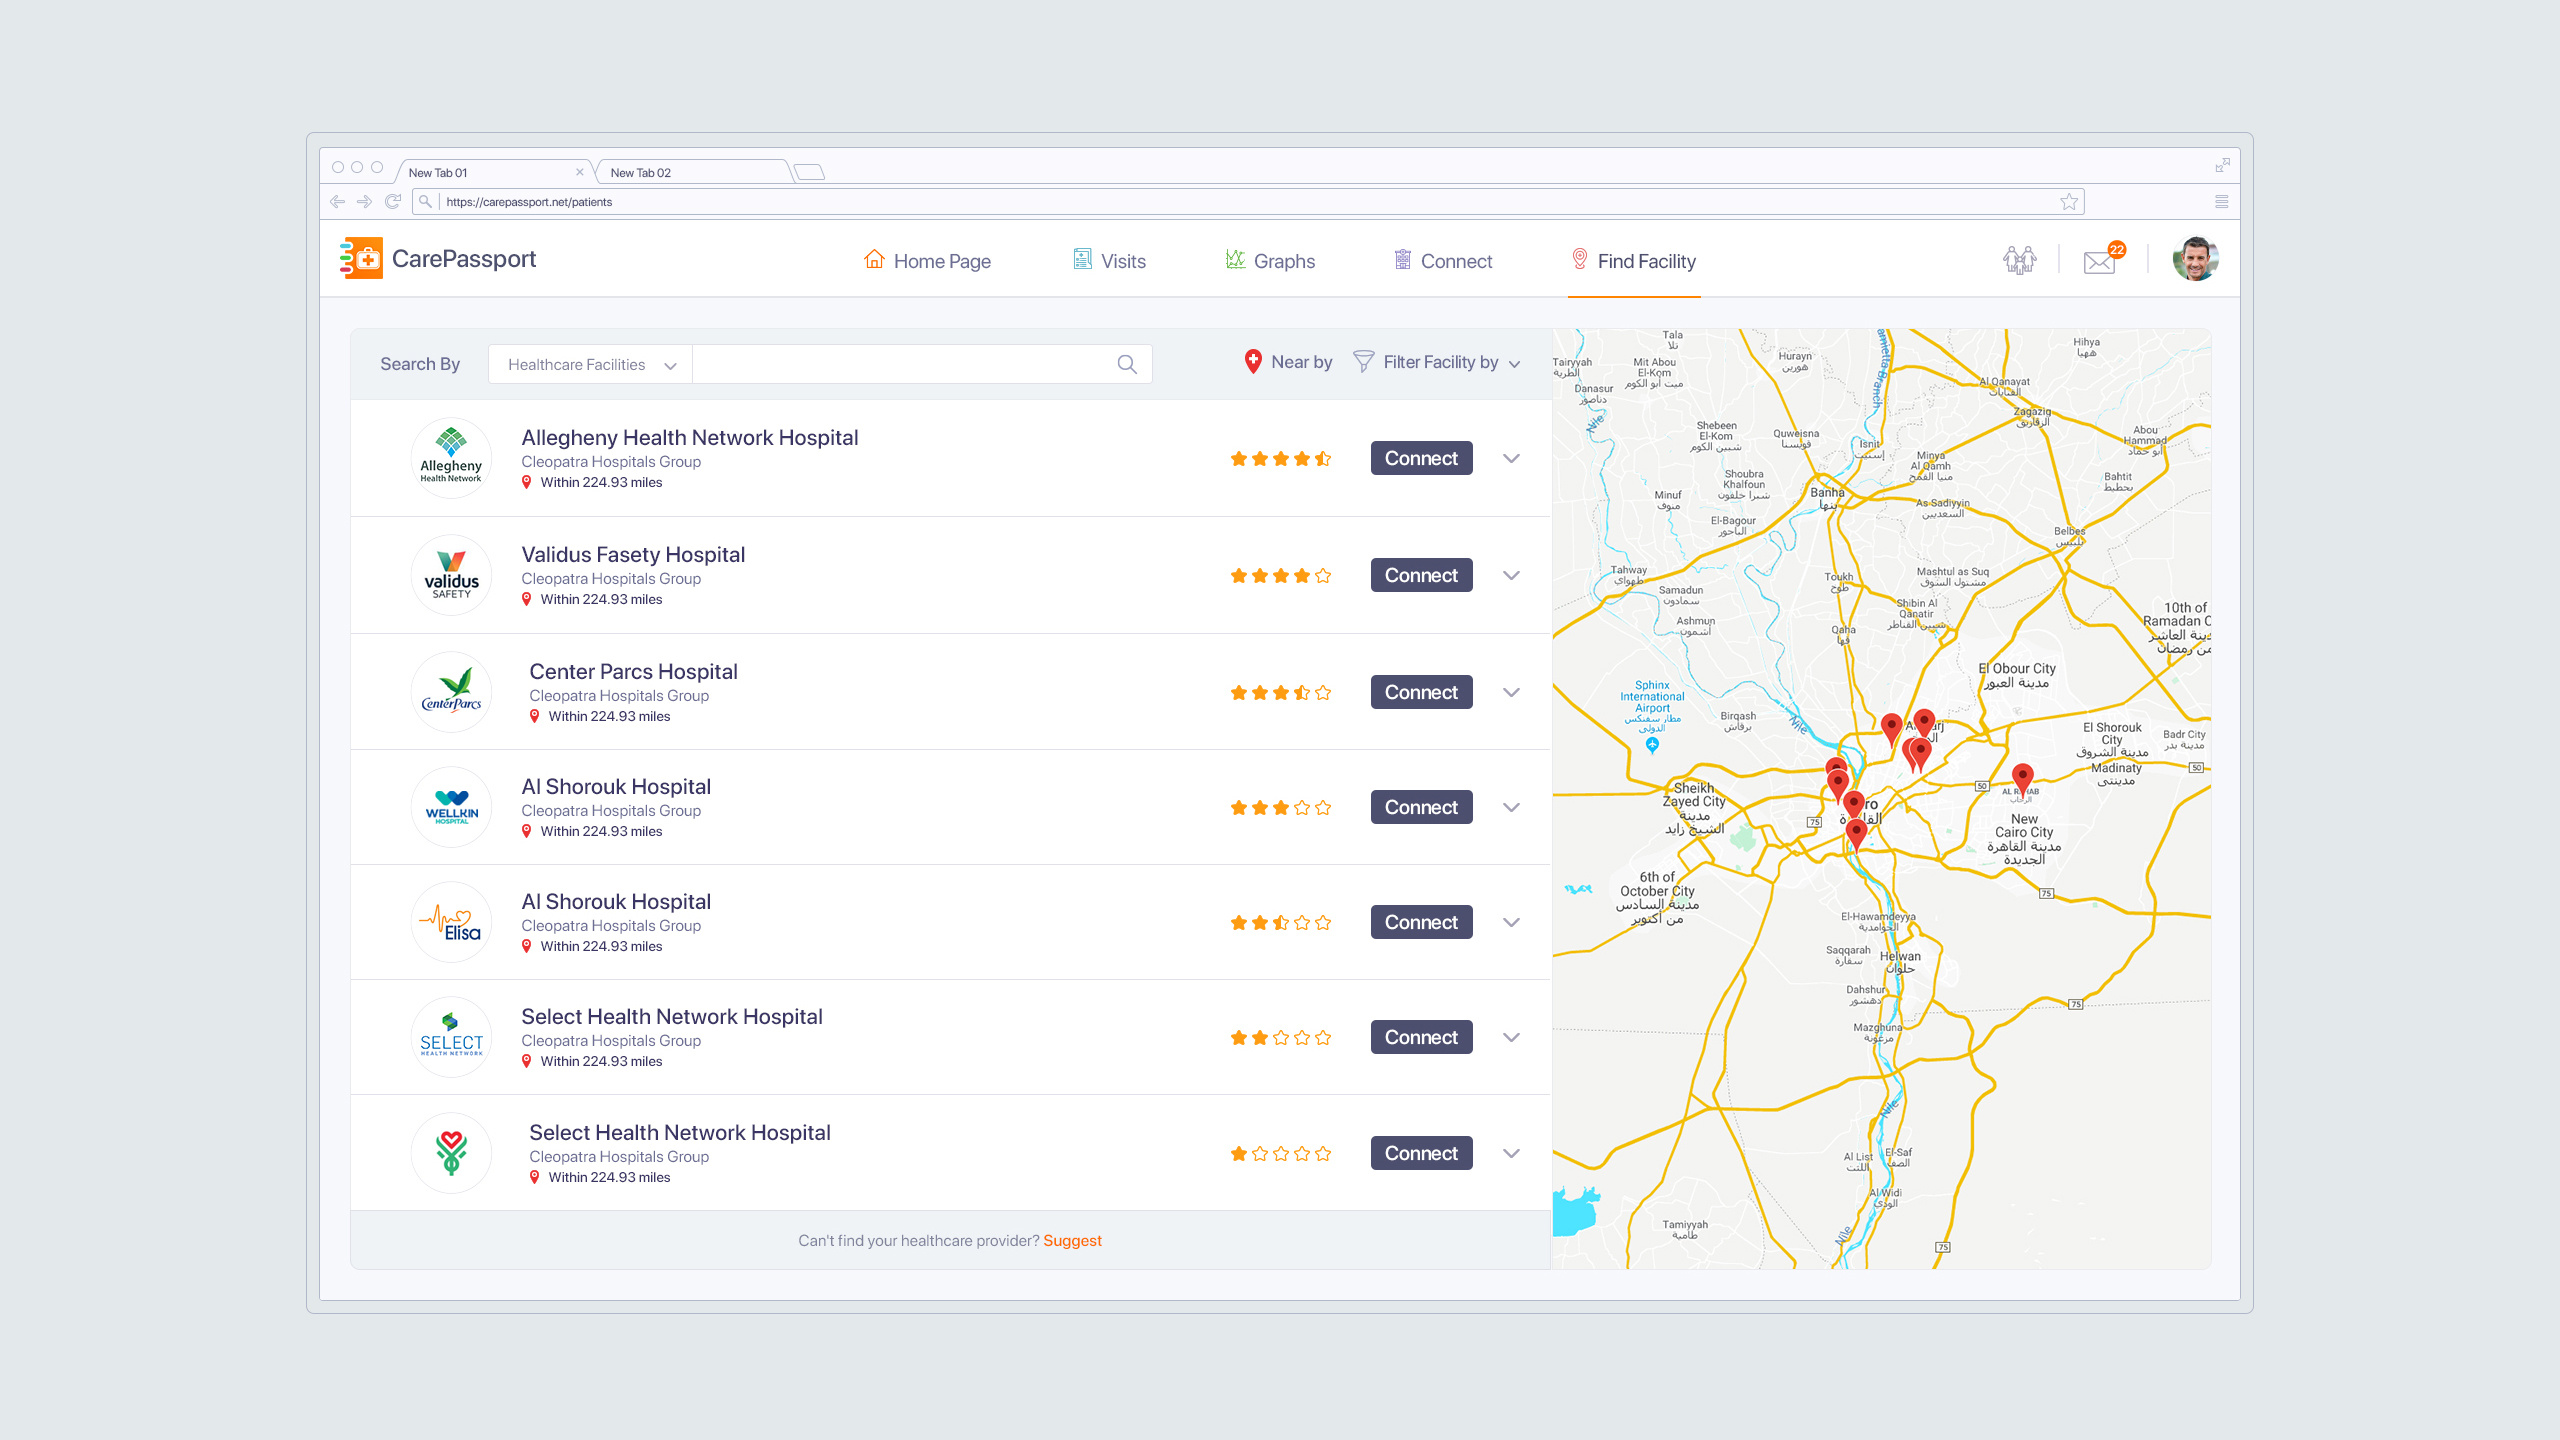Click the Center Parcs logo
This screenshot has height=1440, width=2560.
pyautogui.click(x=451, y=692)
